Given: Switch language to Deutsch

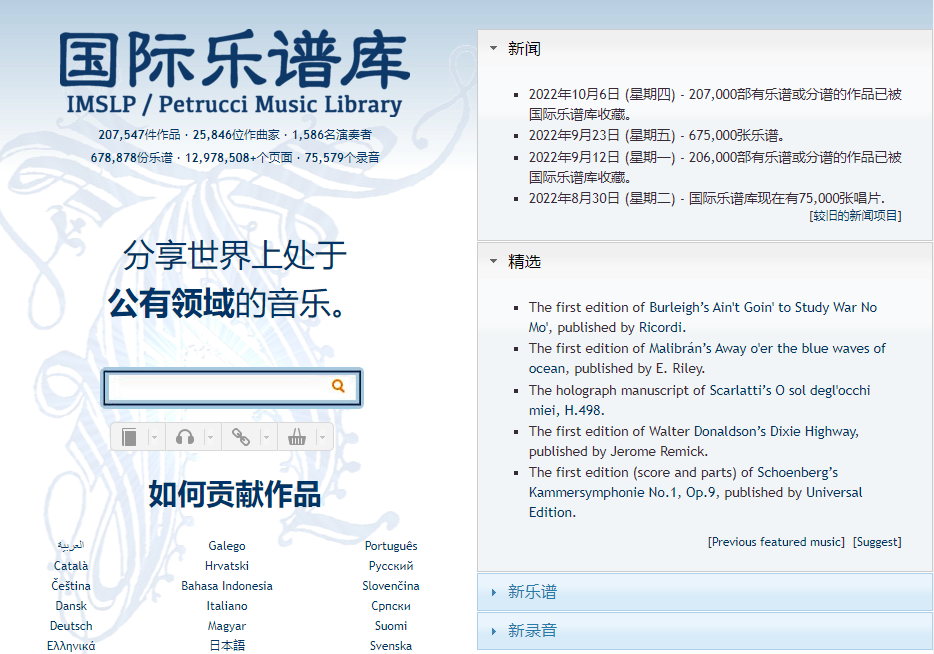Looking at the screenshot, I should coord(71,626).
